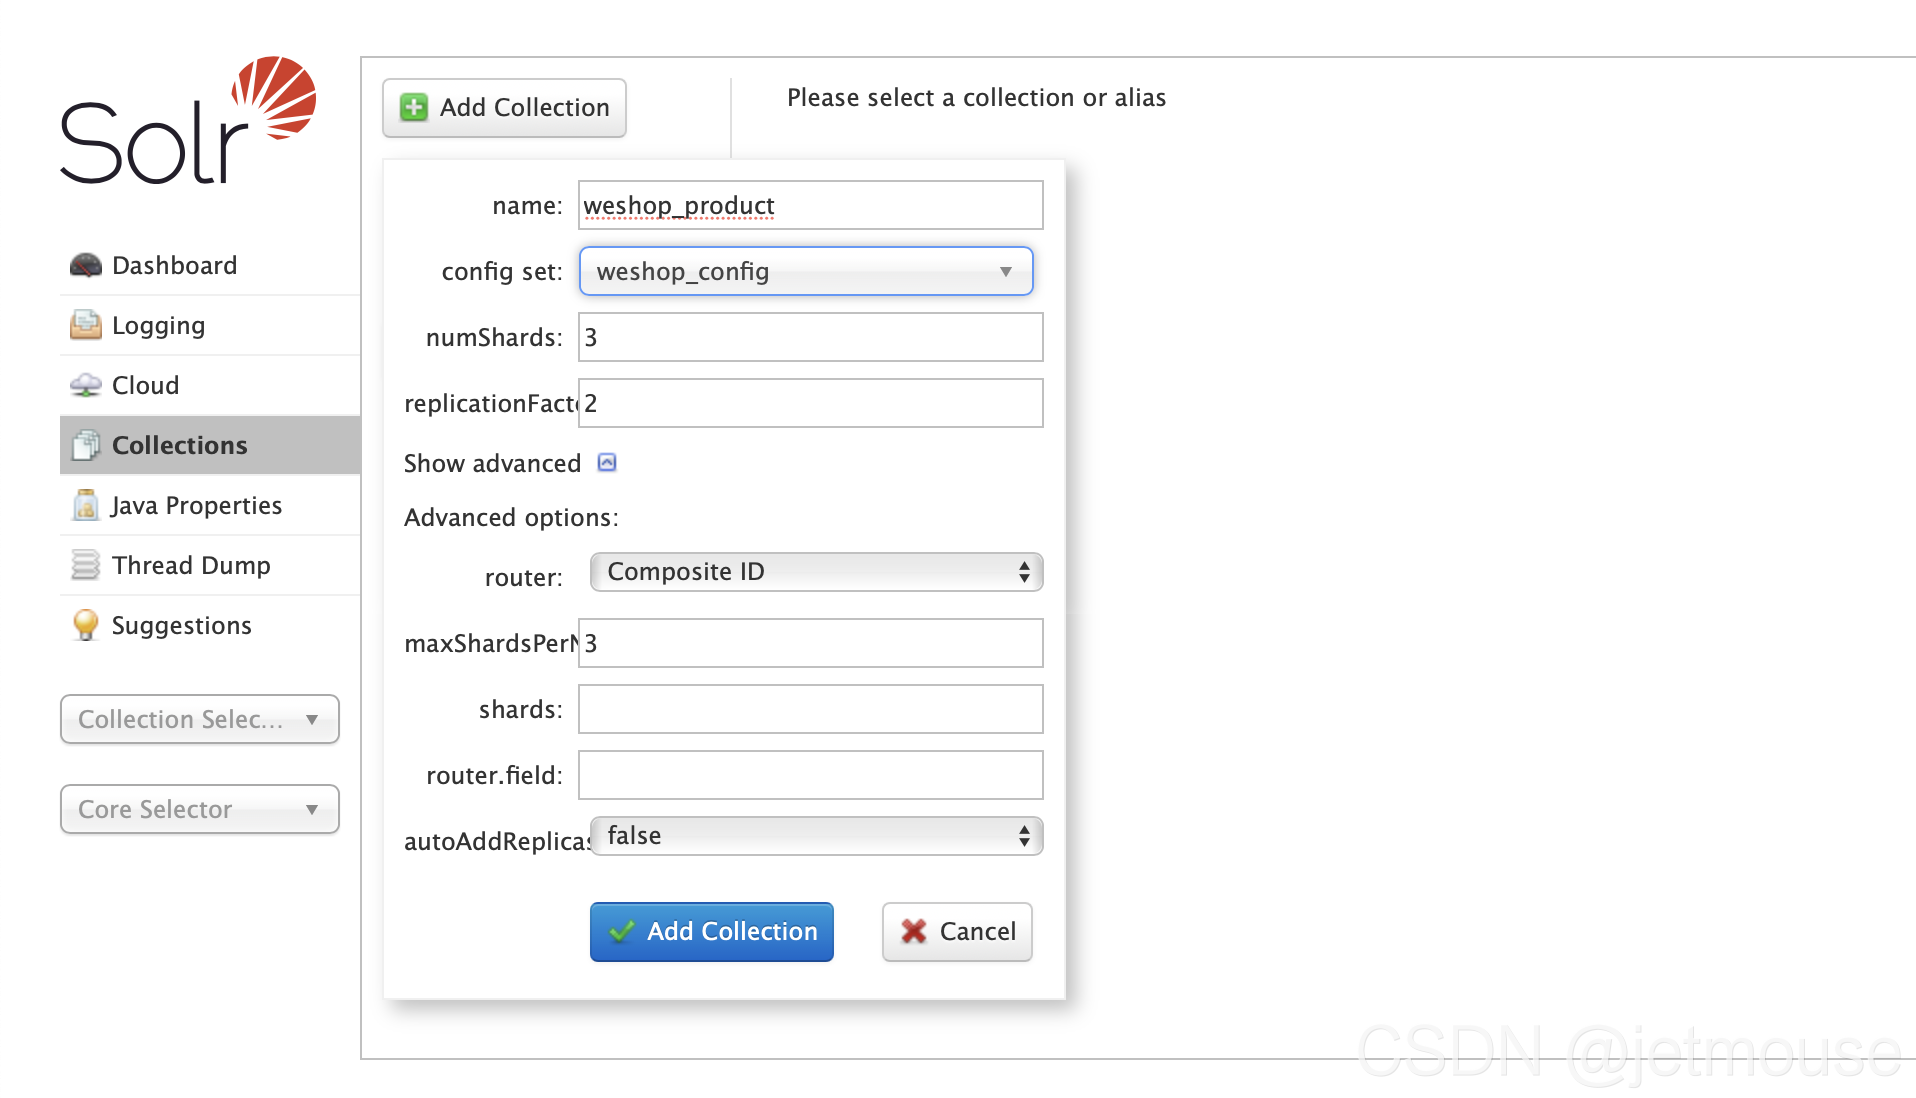Click the red X icon on Cancel
Image resolution: width=1916 pixels, height=1098 pixels.
click(x=914, y=931)
